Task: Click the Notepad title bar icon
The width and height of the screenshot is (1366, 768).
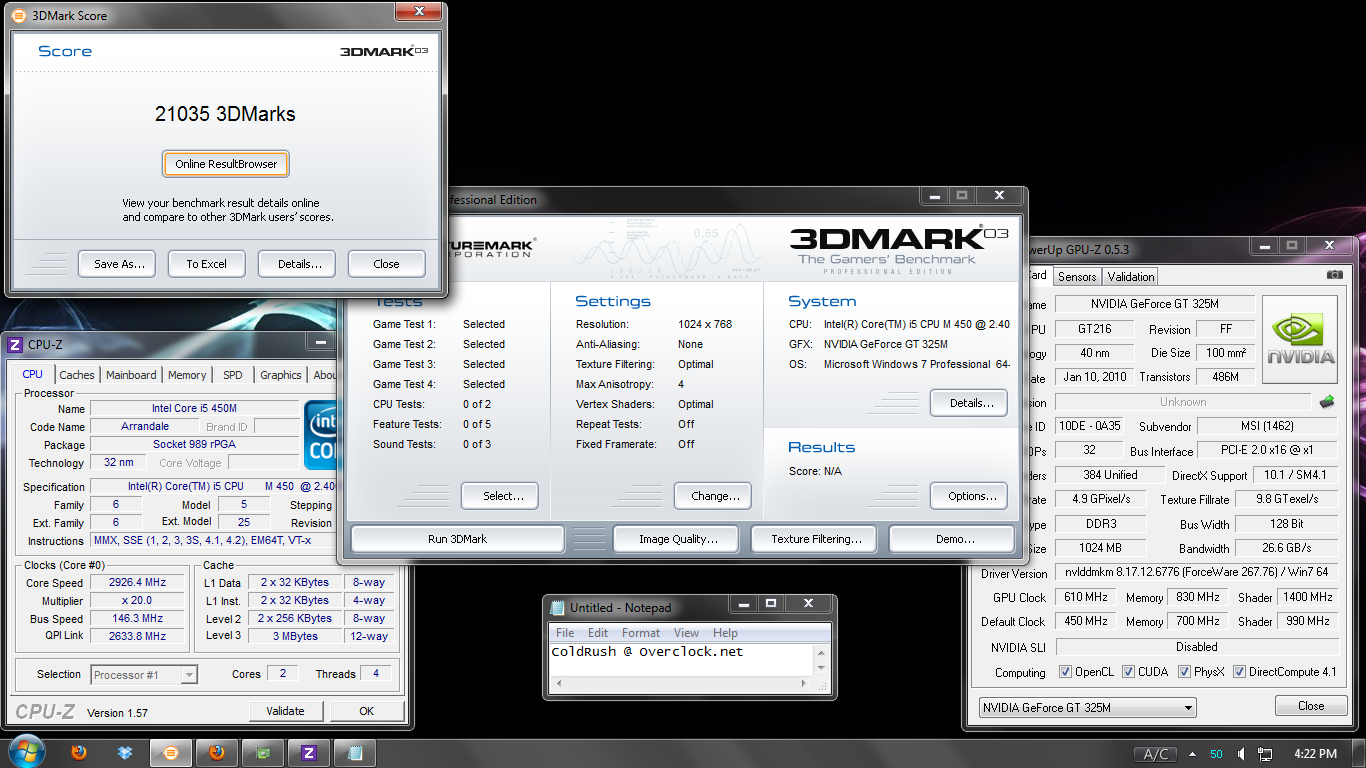Action: [x=558, y=607]
